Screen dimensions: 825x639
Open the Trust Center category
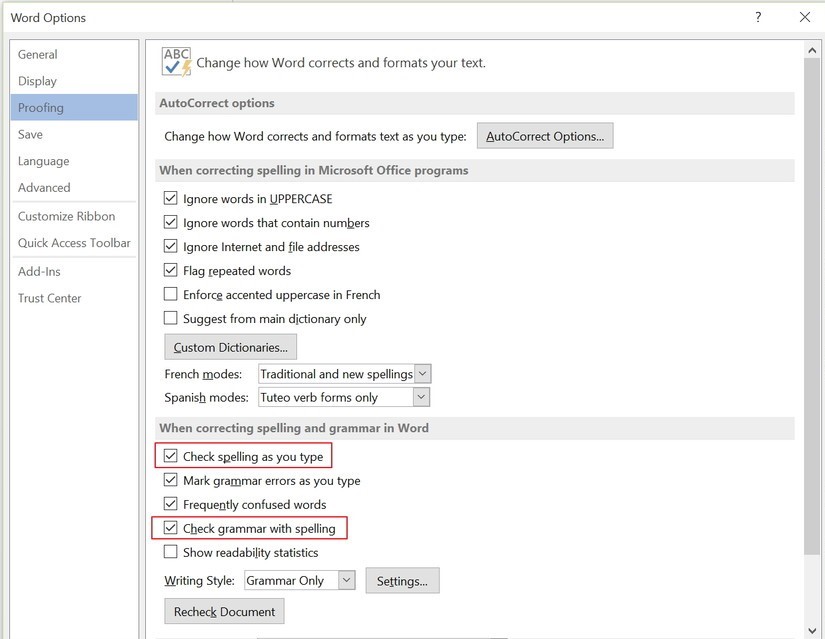click(74, 298)
